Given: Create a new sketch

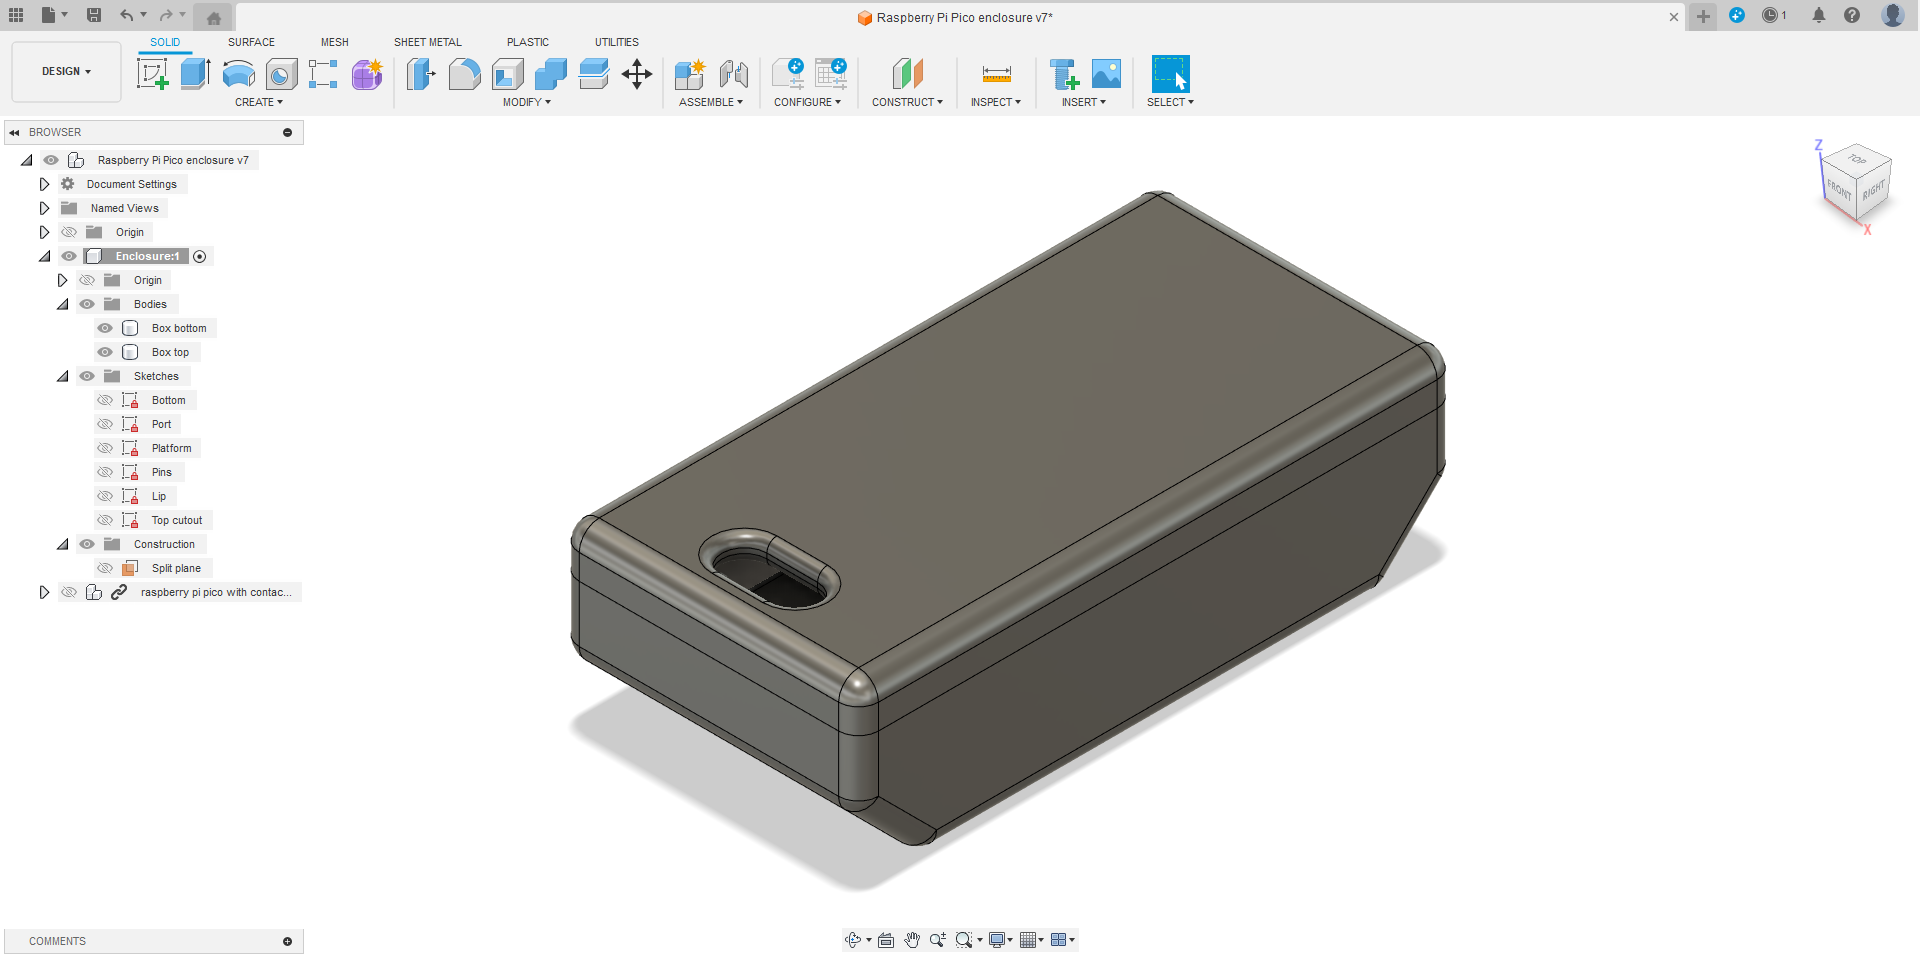Looking at the screenshot, I should pyautogui.click(x=153, y=73).
